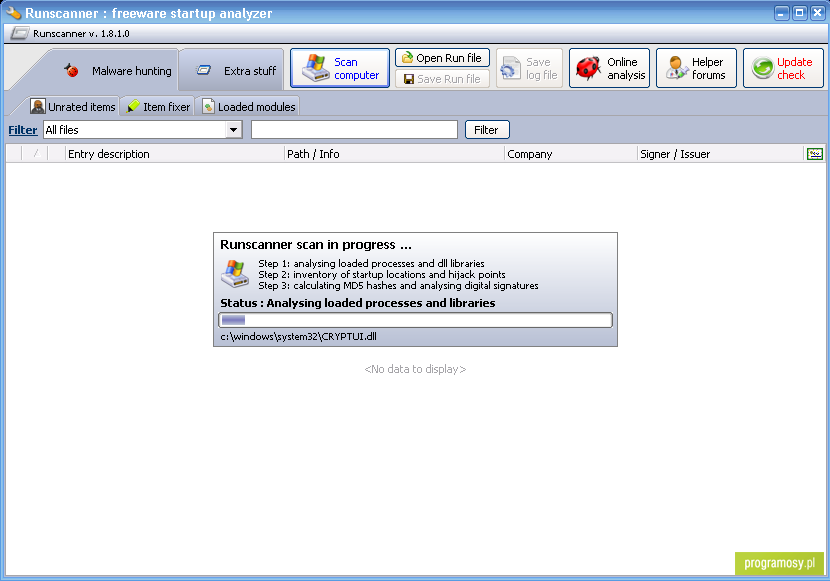Open the Item fixer tab
This screenshot has height=581, width=830.
point(158,106)
